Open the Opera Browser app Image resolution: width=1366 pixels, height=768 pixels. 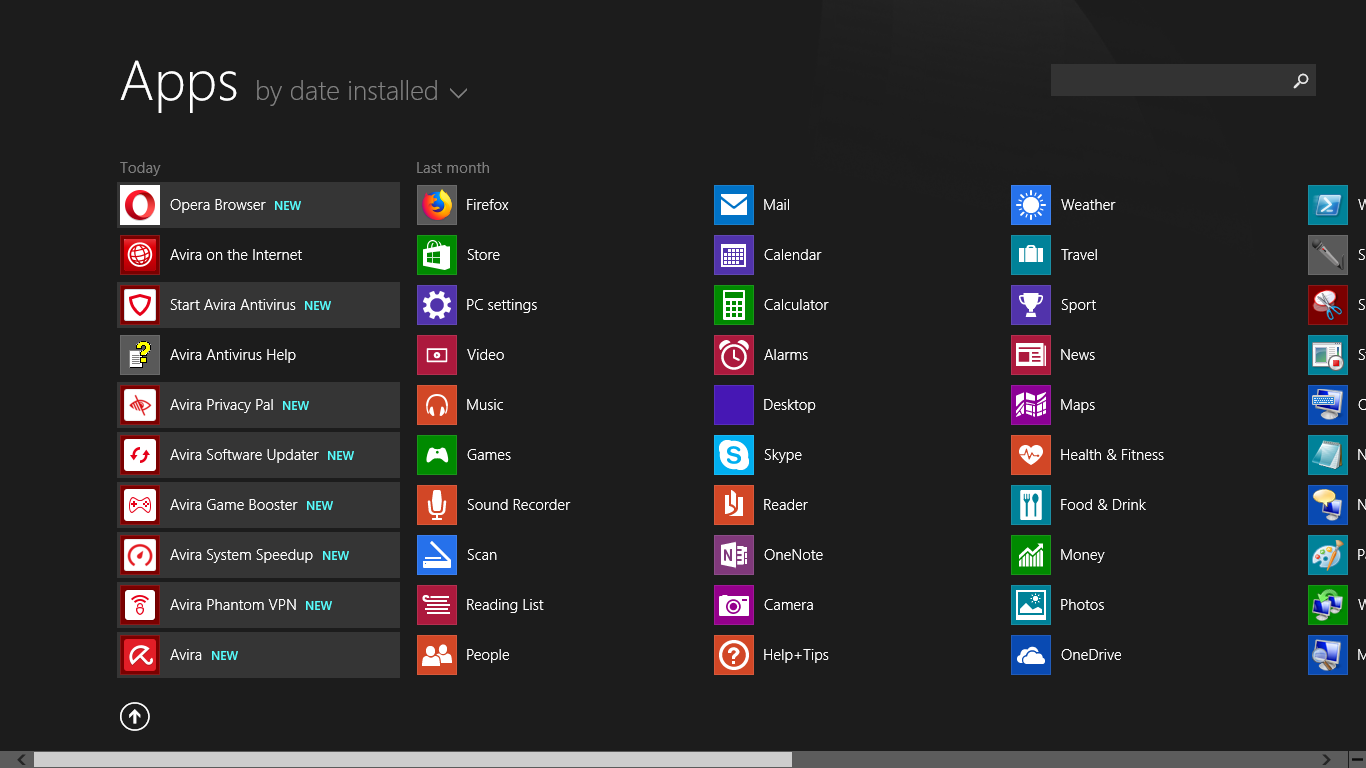(x=259, y=205)
